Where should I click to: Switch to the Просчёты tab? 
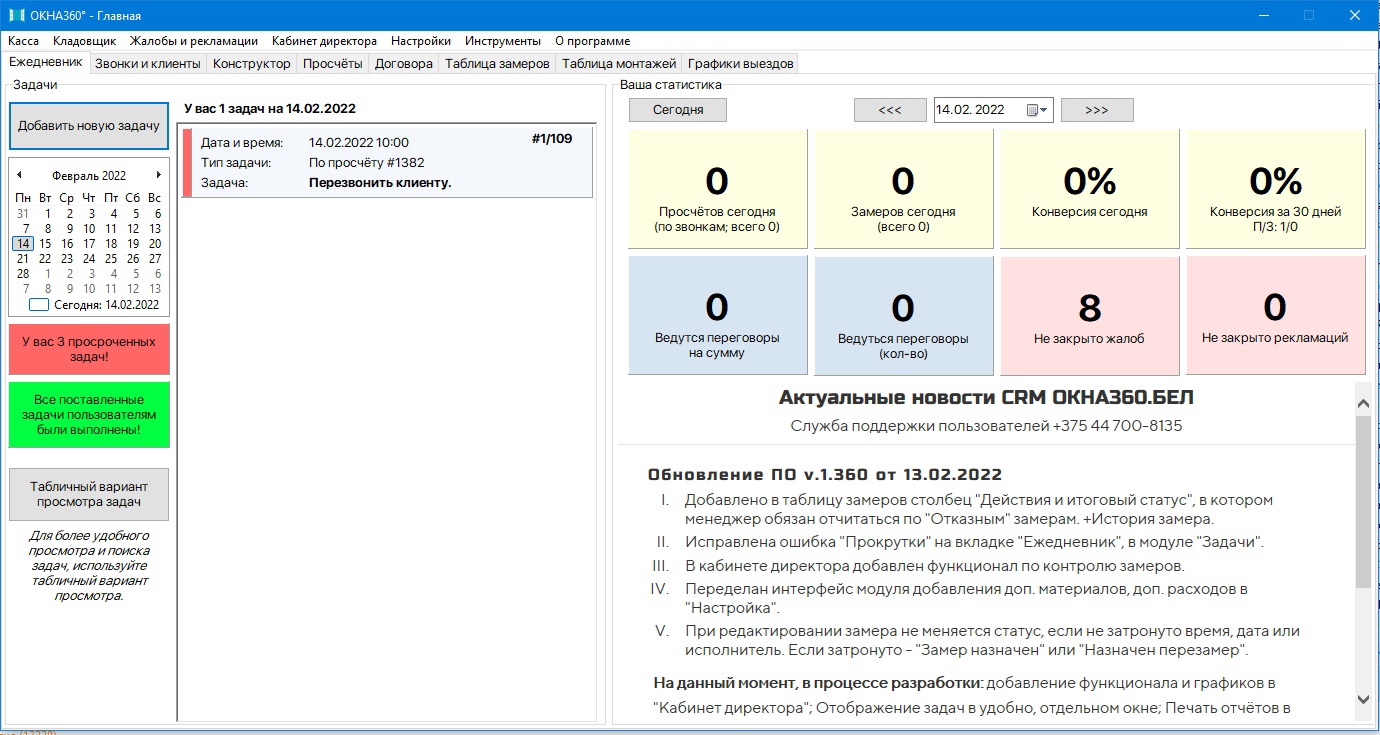(x=333, y=64)
